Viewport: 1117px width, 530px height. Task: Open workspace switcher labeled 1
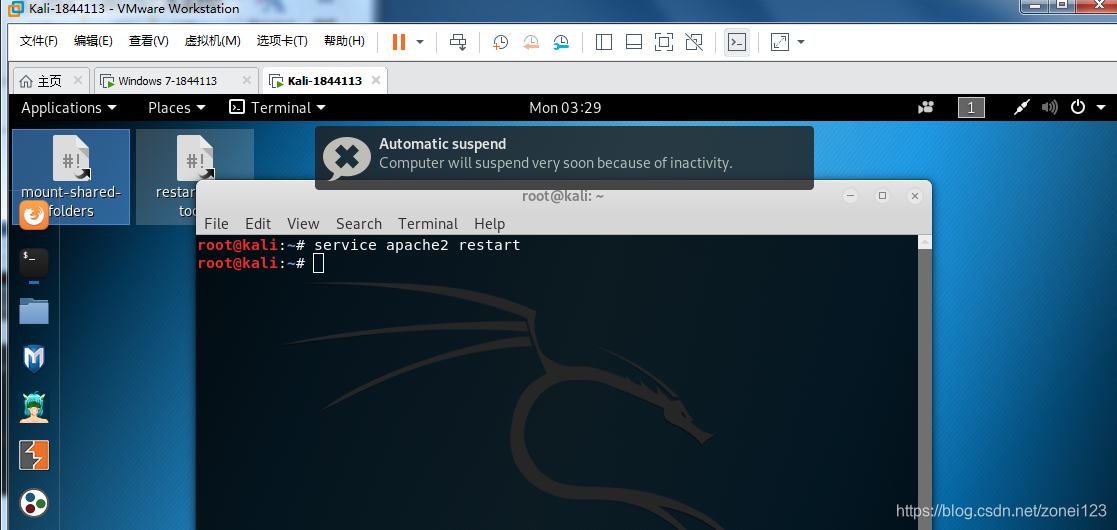(x=971, y=108)
